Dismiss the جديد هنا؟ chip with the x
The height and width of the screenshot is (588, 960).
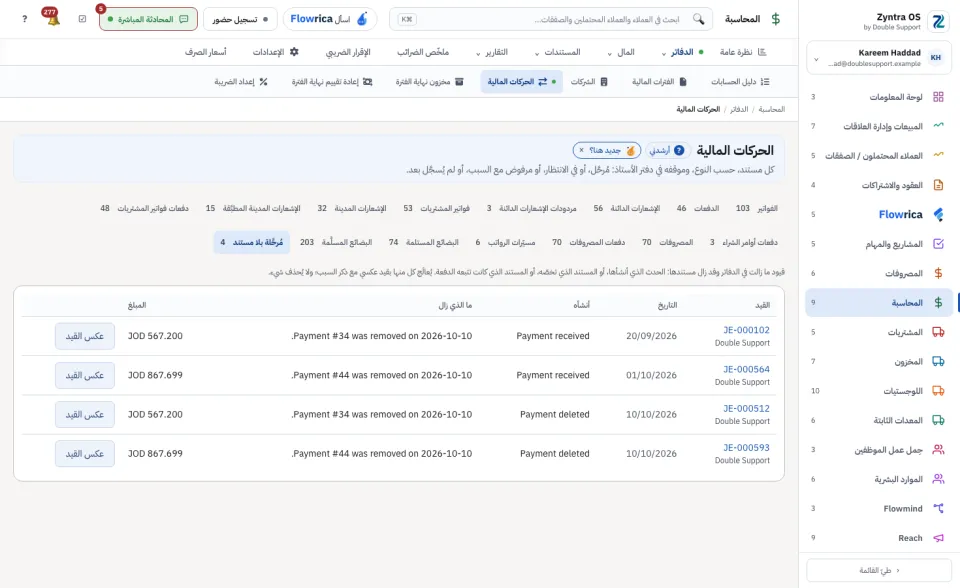click(581, 150)
